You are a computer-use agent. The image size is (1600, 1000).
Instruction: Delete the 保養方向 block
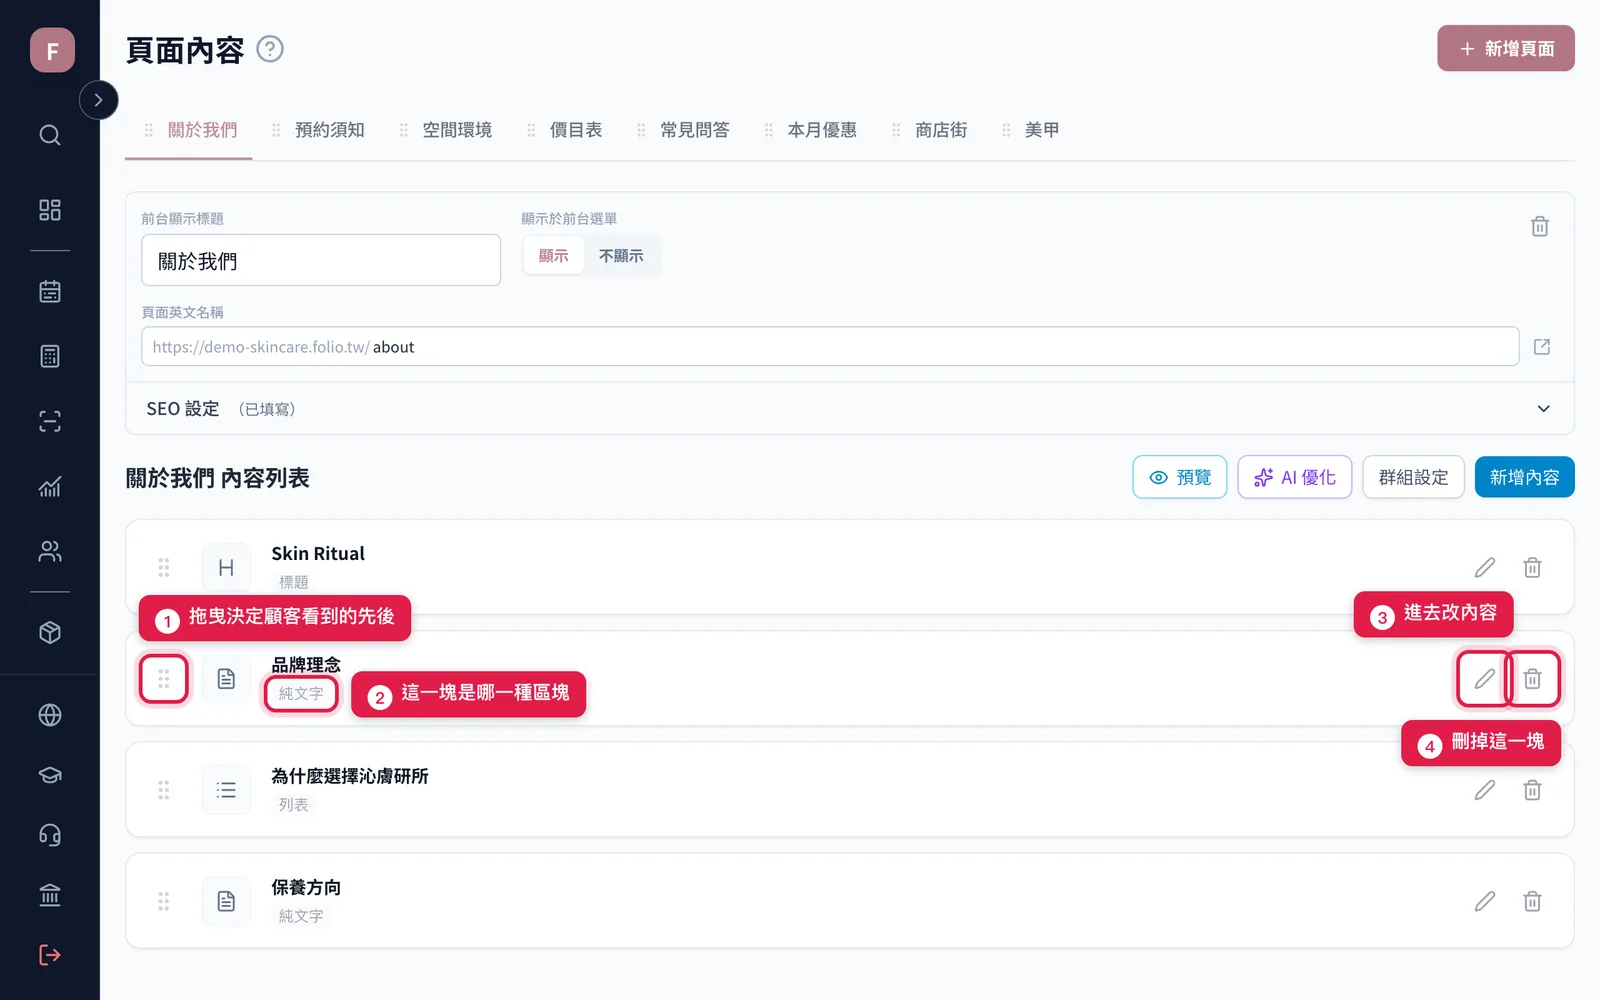[1532, 901]
